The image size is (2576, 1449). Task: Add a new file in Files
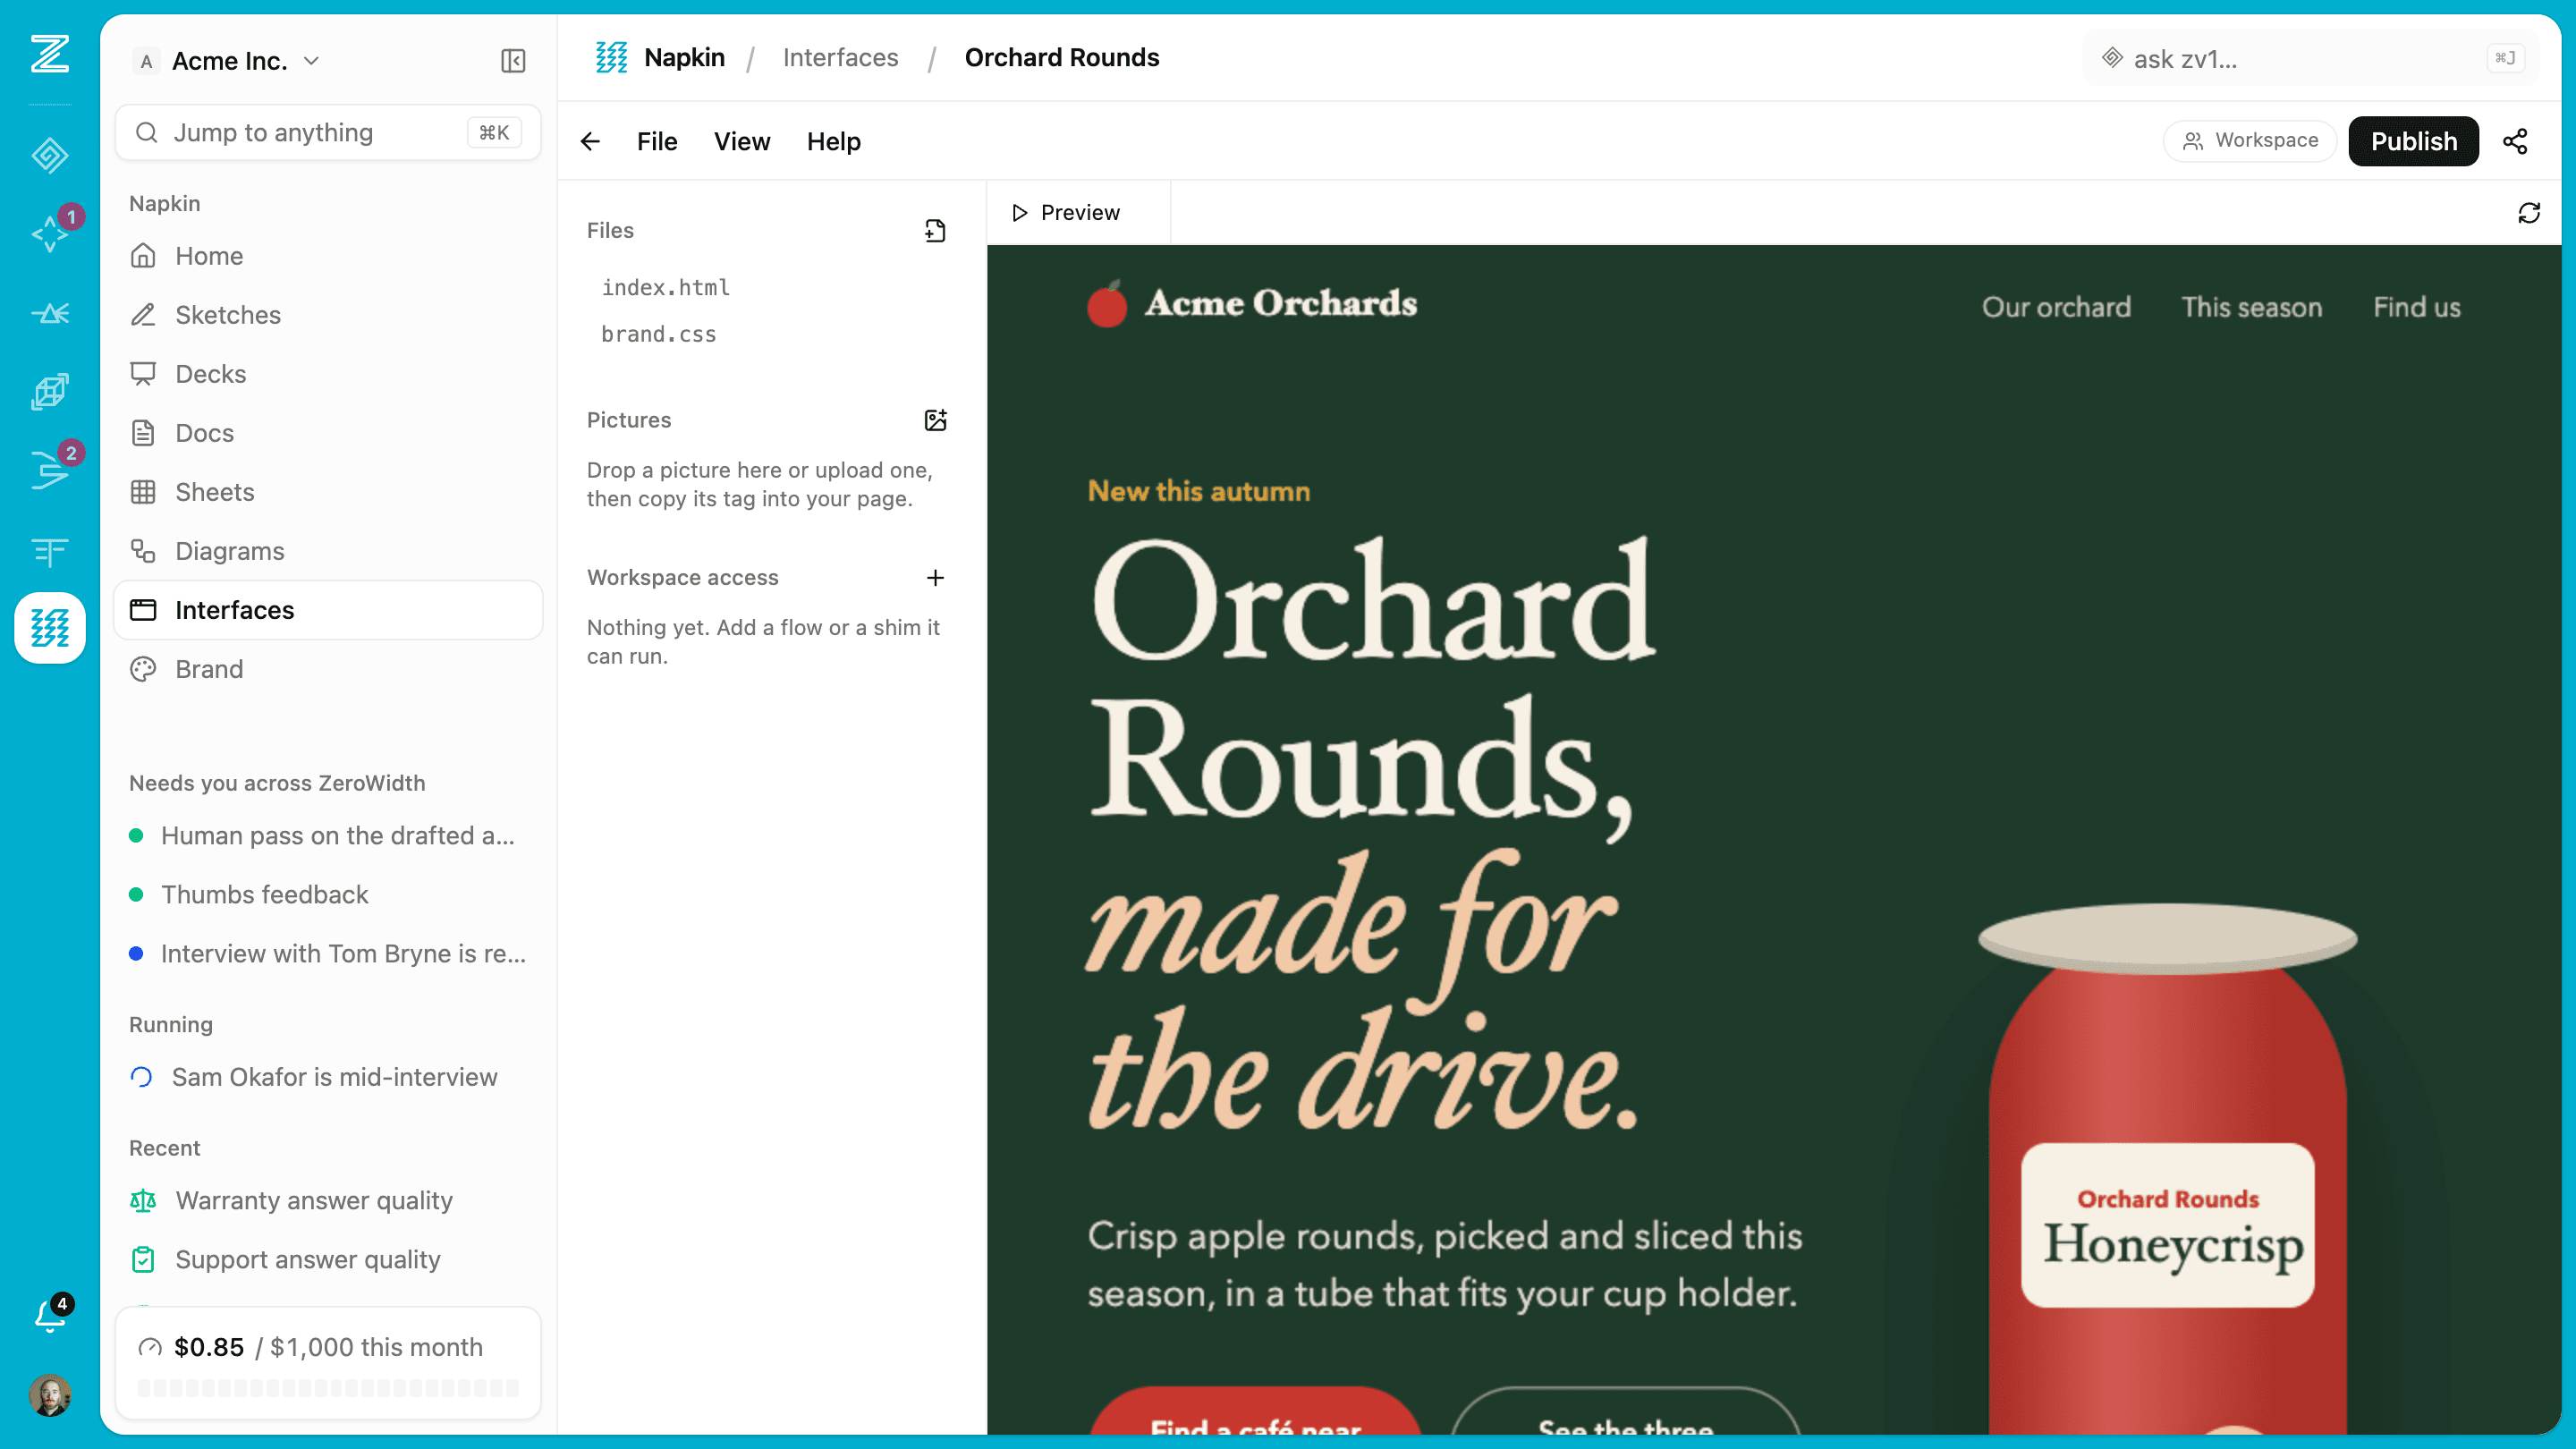[935, 230]
